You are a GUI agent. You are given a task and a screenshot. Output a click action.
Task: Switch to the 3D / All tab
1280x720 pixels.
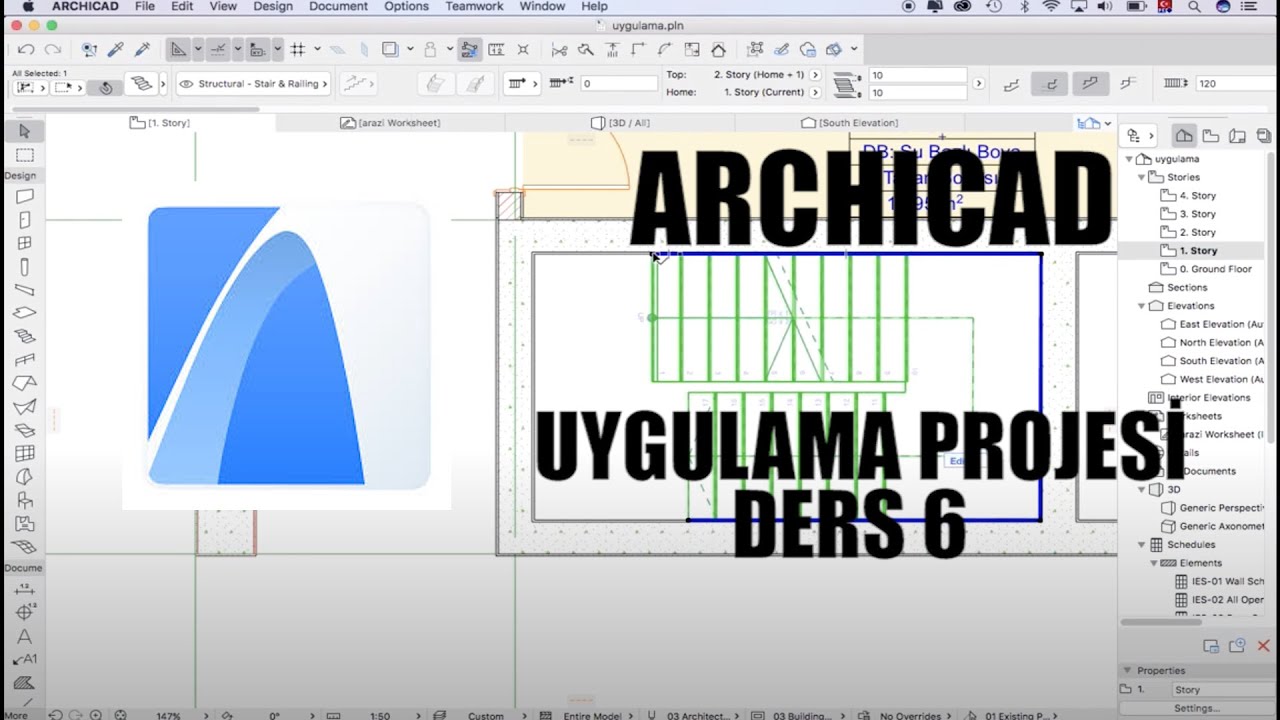(x=620, y=123)
